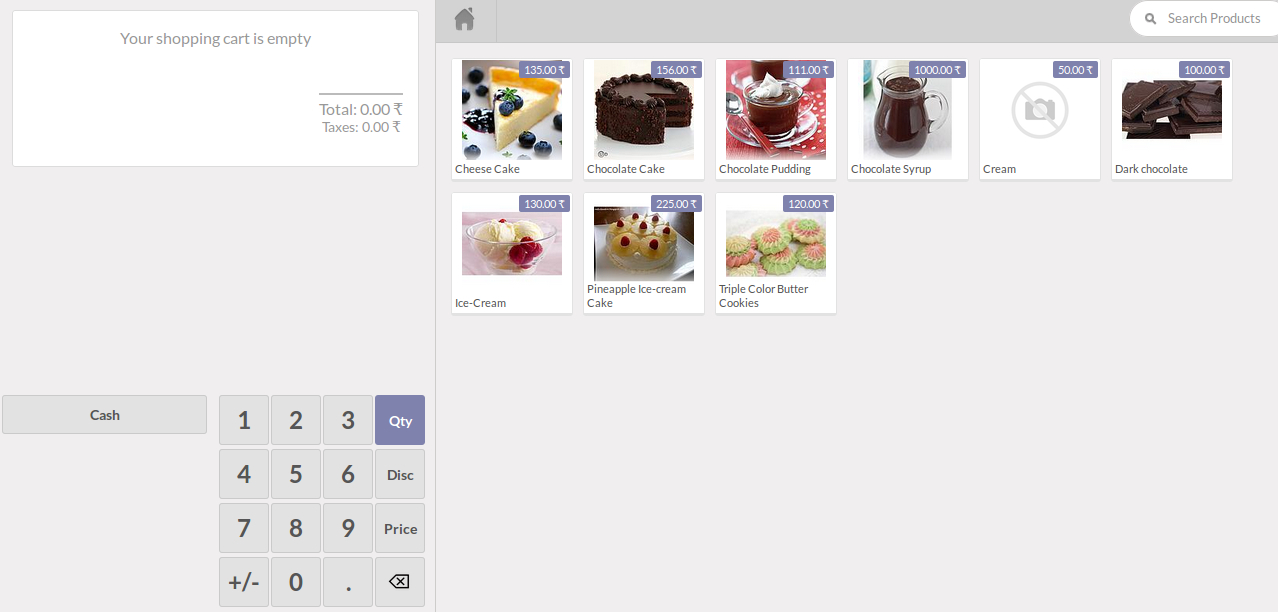Image resolution: width=1278 pixels, height=612 pixels.
Task: Switch numpad to Qty mode
Action: pyautogui.click(x=400, y=420)
